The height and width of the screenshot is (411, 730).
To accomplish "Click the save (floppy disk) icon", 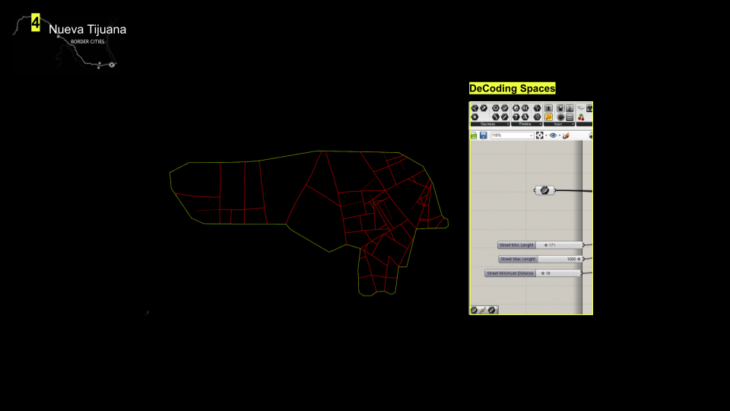I will (483, 135).
